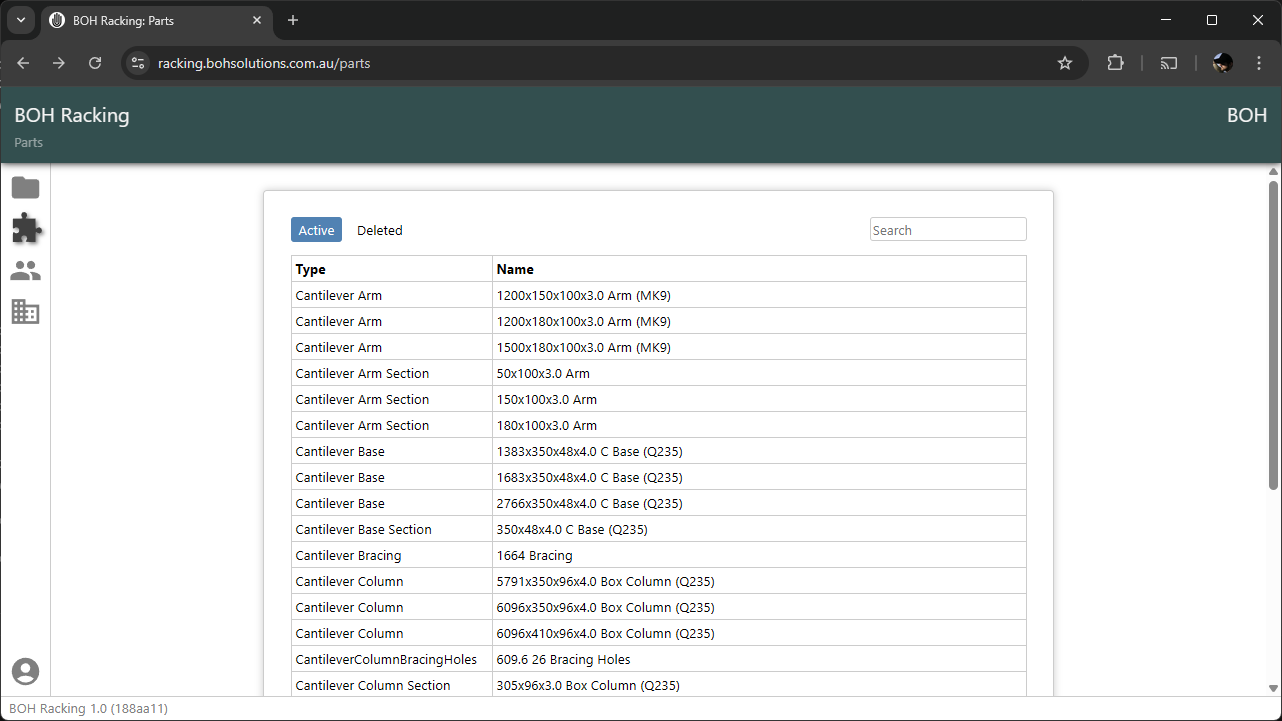Open the folder icon in the sidebar
The width and height of the screenshot is (1282, 721).
(x=25, y=188)
